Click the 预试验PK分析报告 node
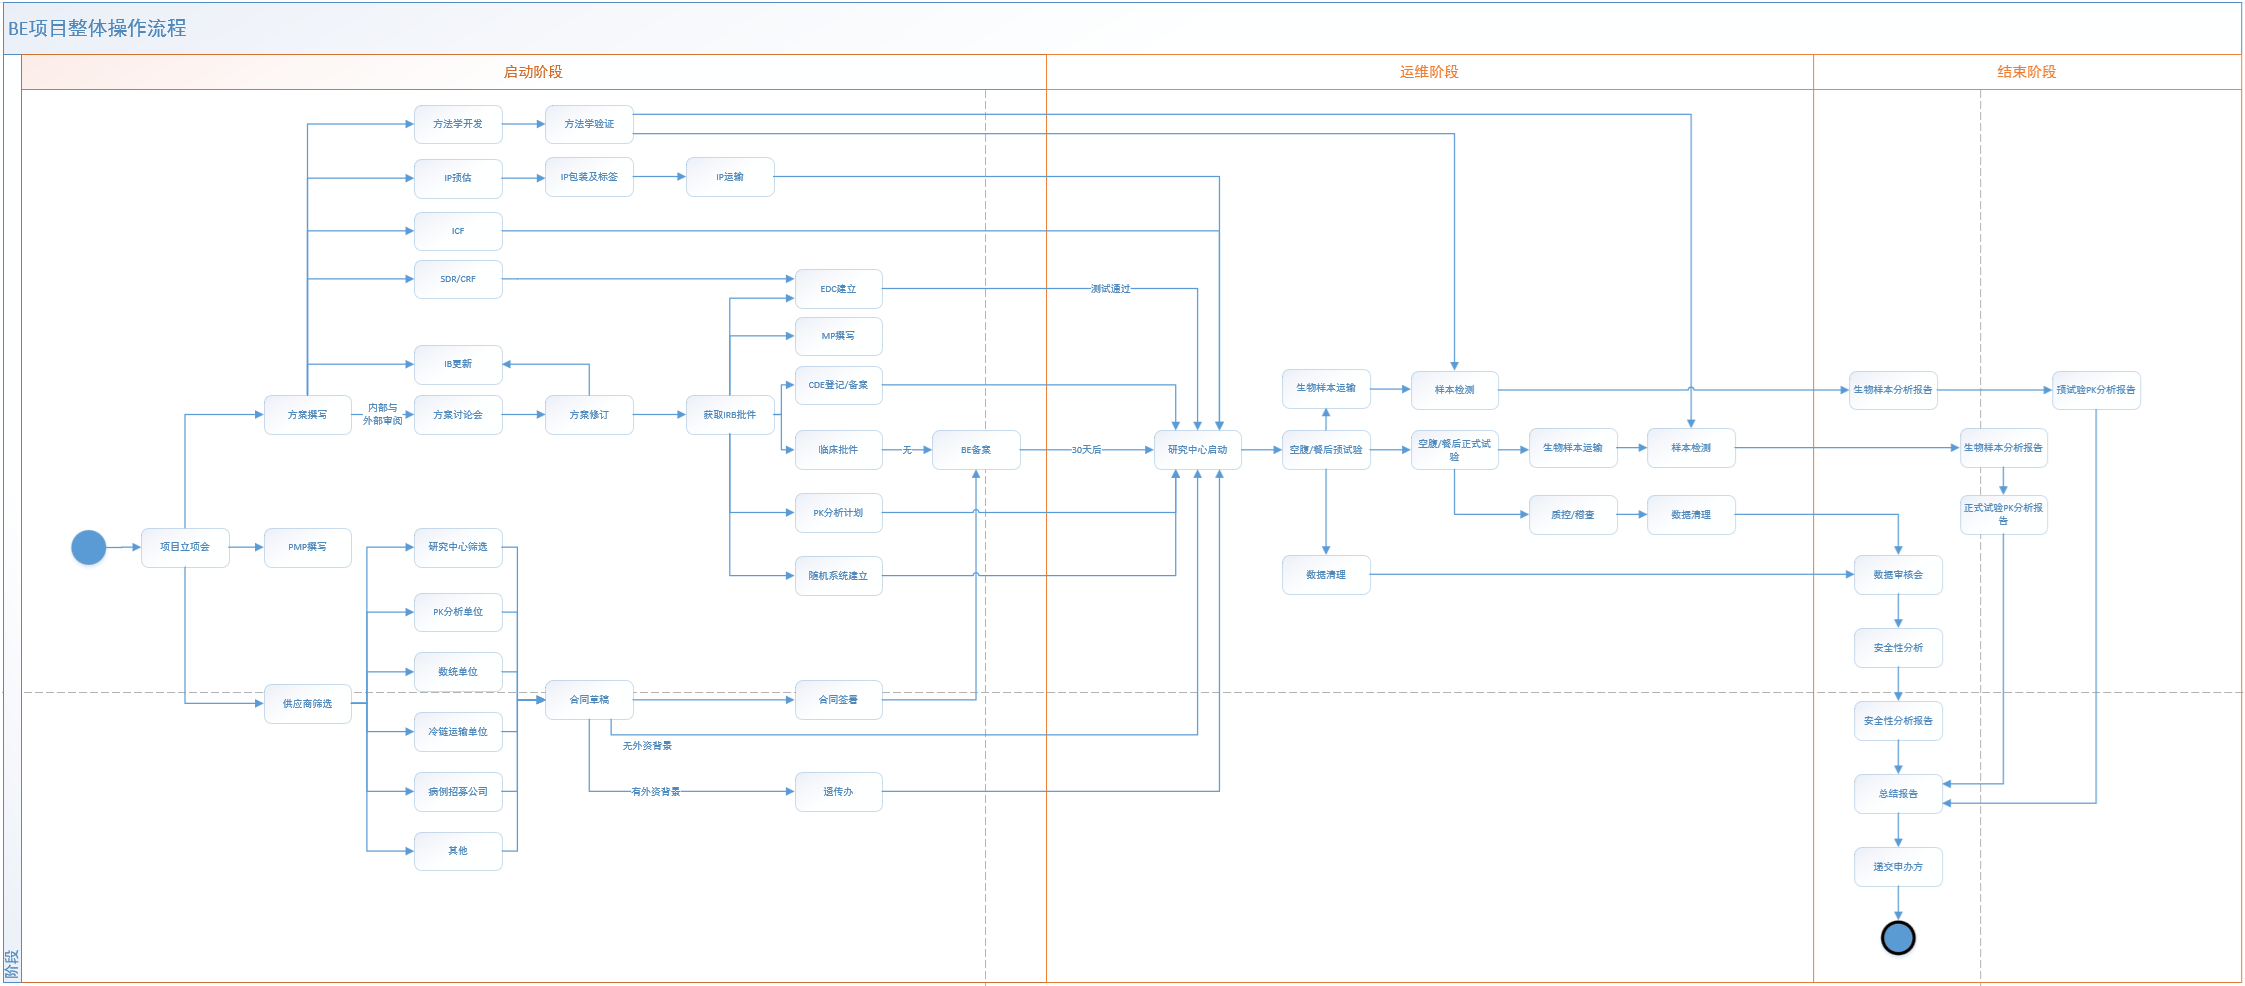Image resolution: width=2245 pixels, height=986 pixels. [x=2095, y=390]
